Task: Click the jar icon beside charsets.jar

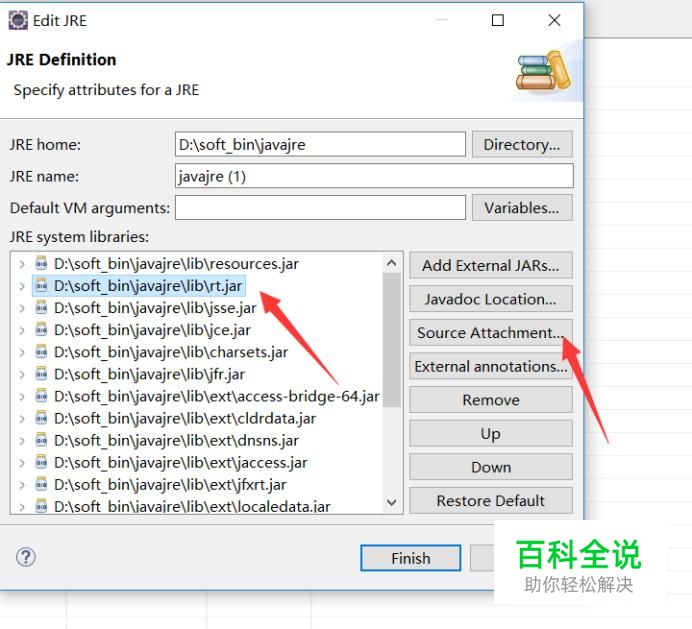Action: tap(41, 351)
